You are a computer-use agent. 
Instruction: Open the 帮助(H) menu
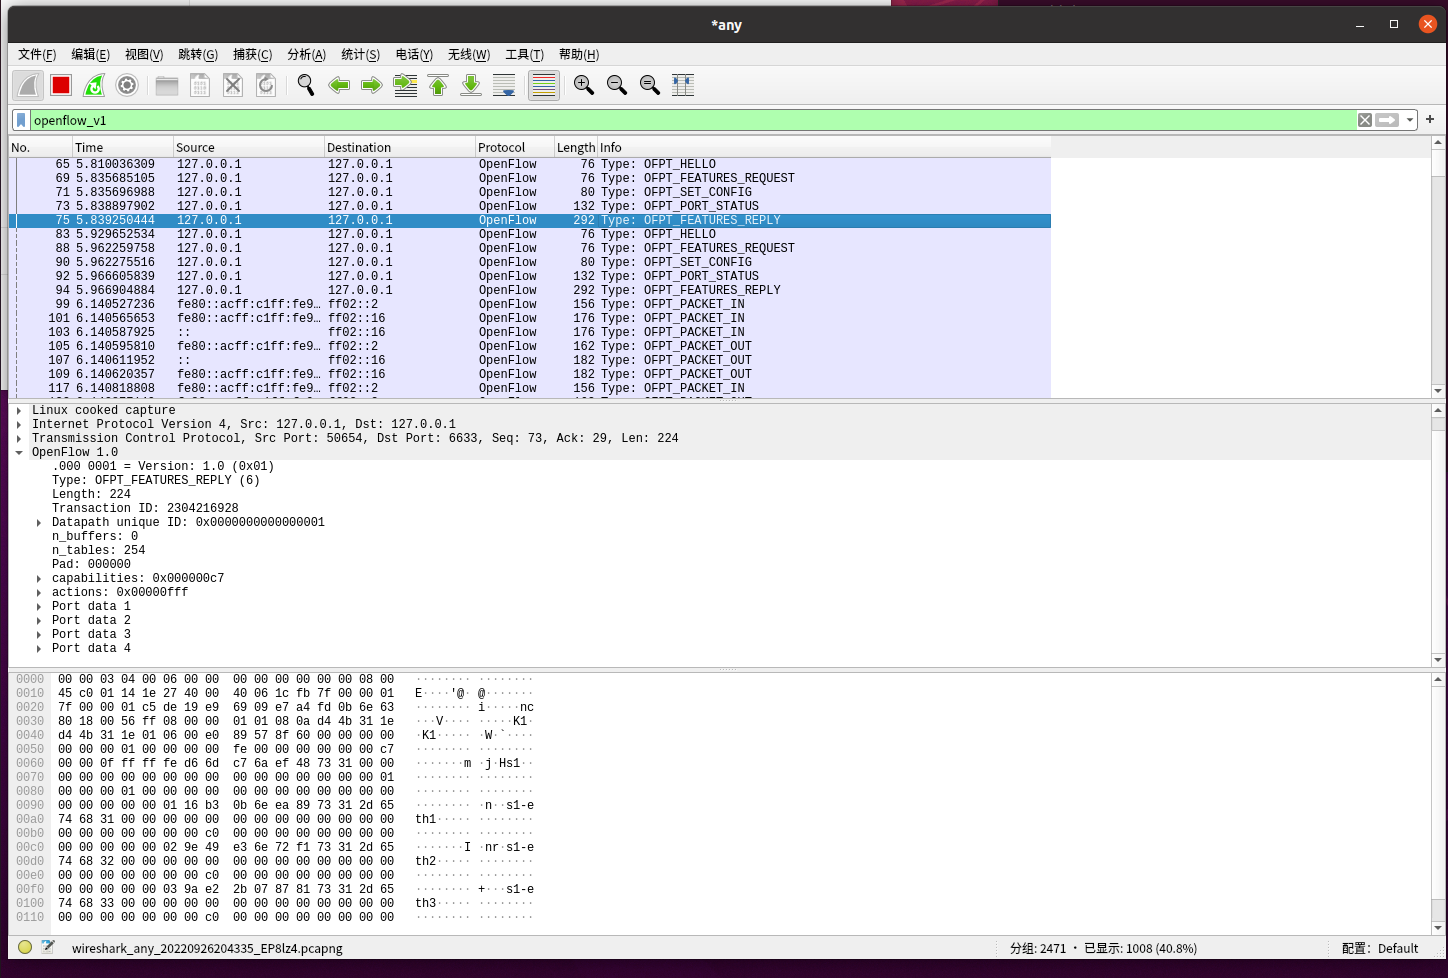point(579,54)
